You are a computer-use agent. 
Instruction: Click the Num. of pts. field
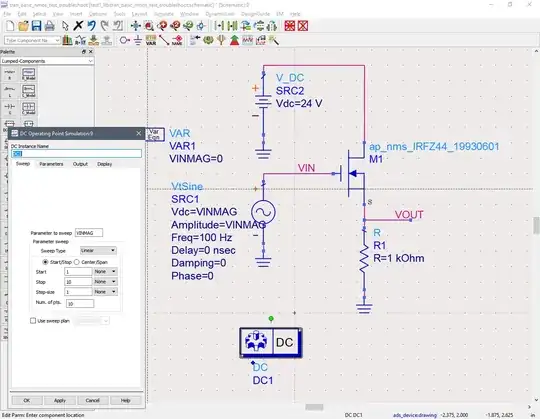[x=80, y=303]
